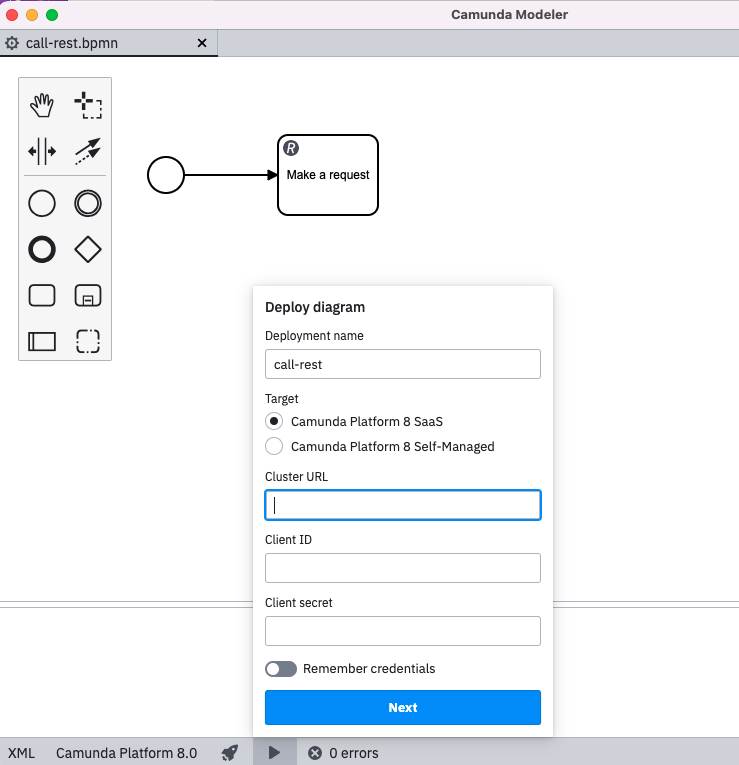Create an expanded subprocess from the palette
The height and width of the screenshot is (765, 739).
coord(88,295)
